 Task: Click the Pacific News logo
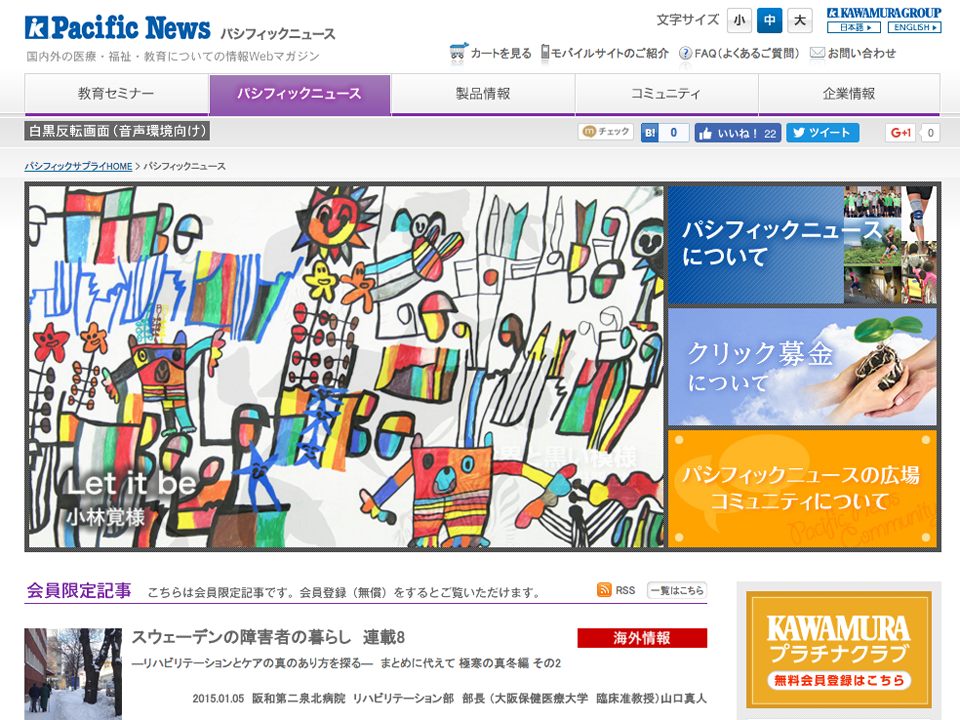click(x=118, y=28)
